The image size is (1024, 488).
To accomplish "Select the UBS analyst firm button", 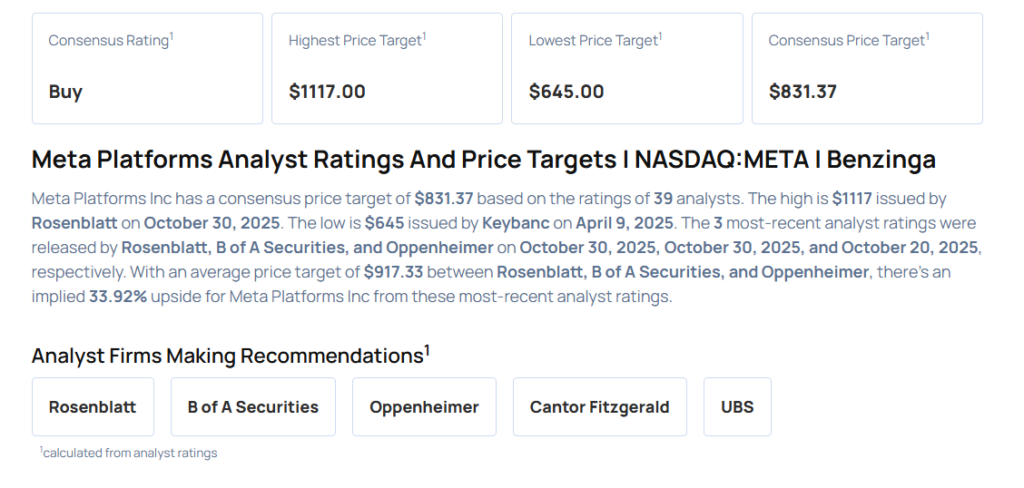I will pos(737,407).
